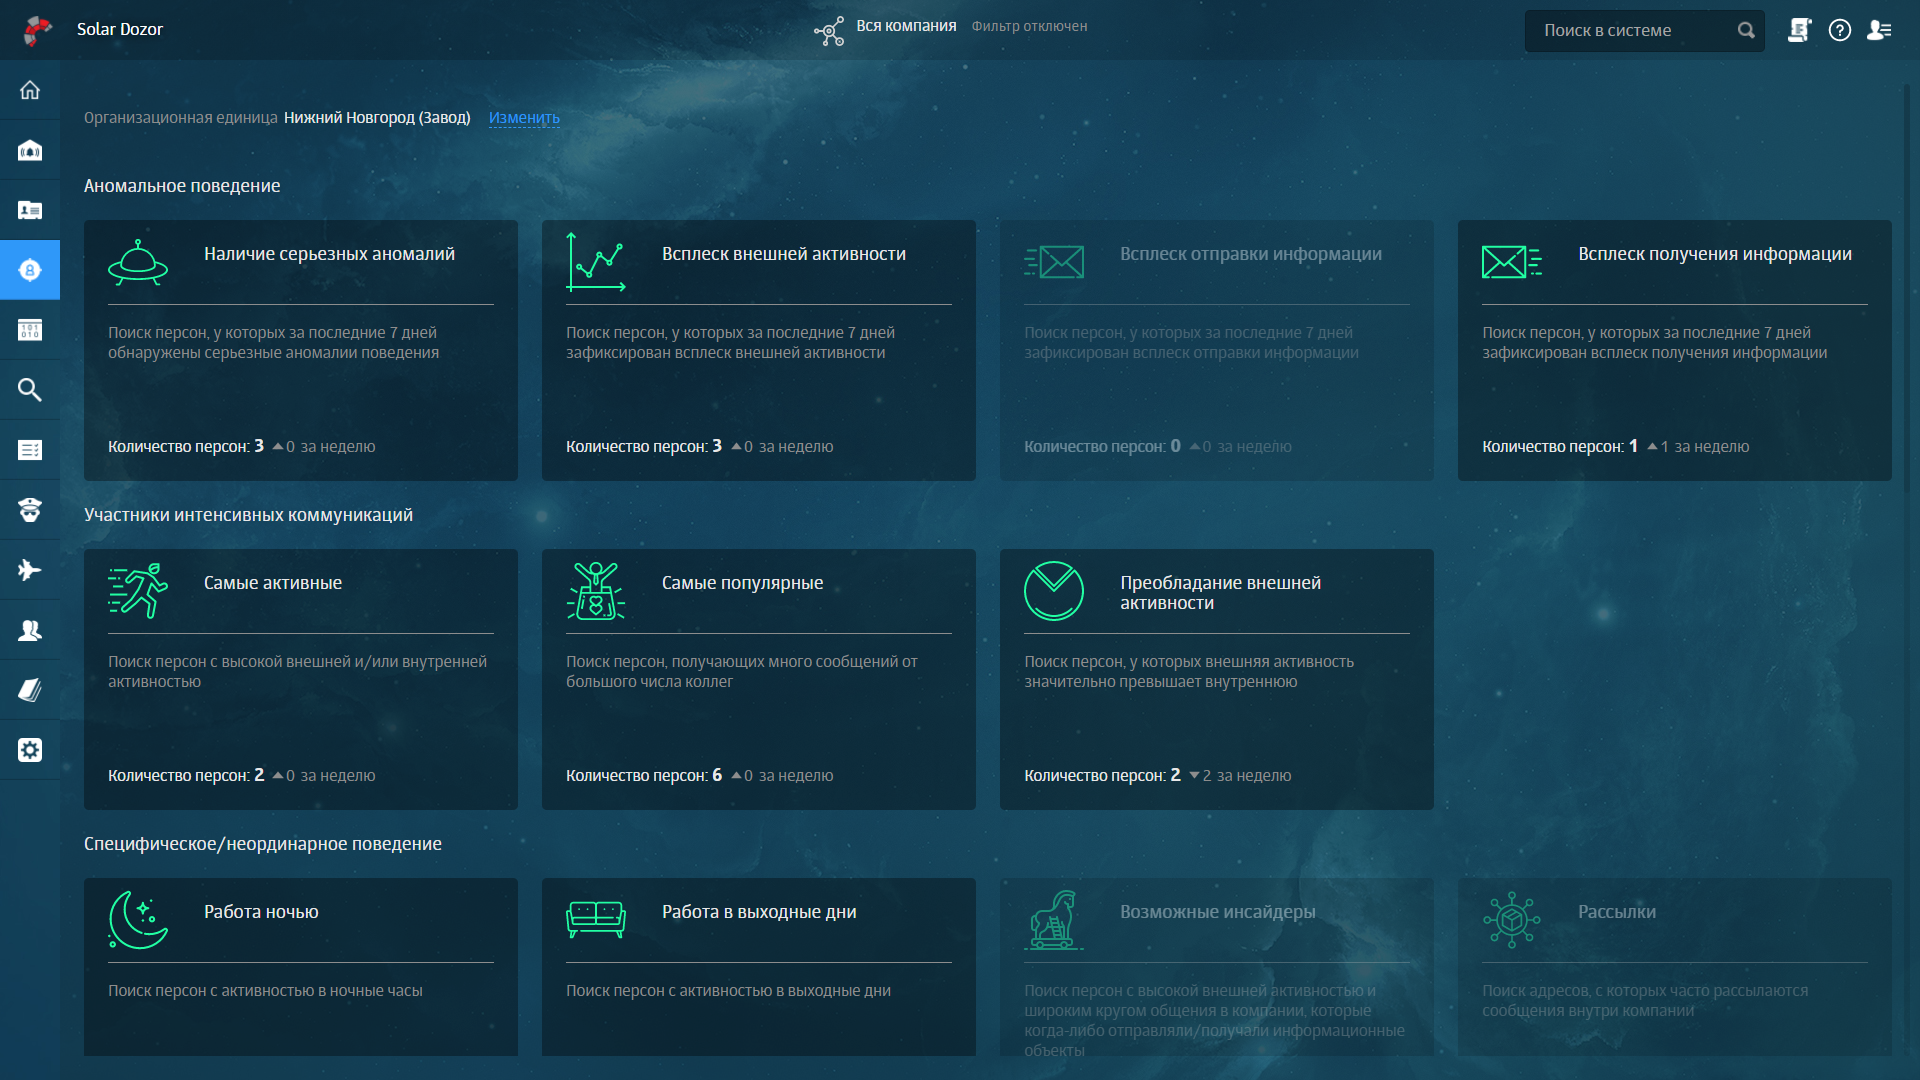Click the UFO serious anomalies icon
Image resolution: width=1920 pixels, height=1080 pixels.
(x=138, y=262)
